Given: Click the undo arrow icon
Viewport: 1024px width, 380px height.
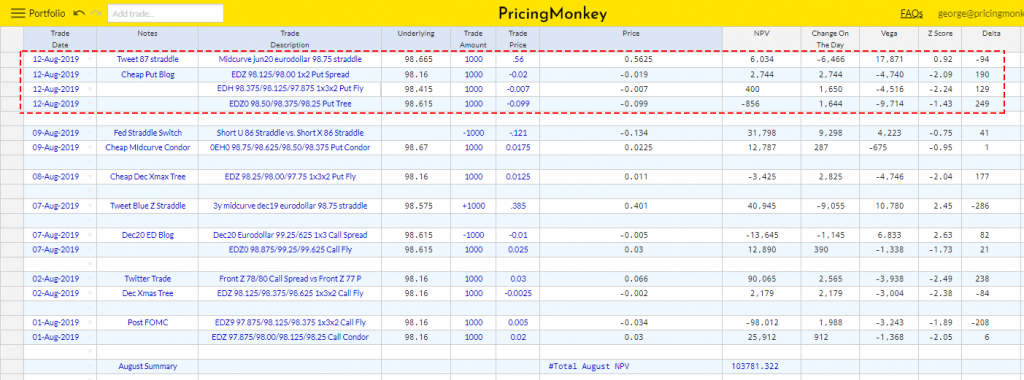Looking at the screenshot, I should [79, 13].
